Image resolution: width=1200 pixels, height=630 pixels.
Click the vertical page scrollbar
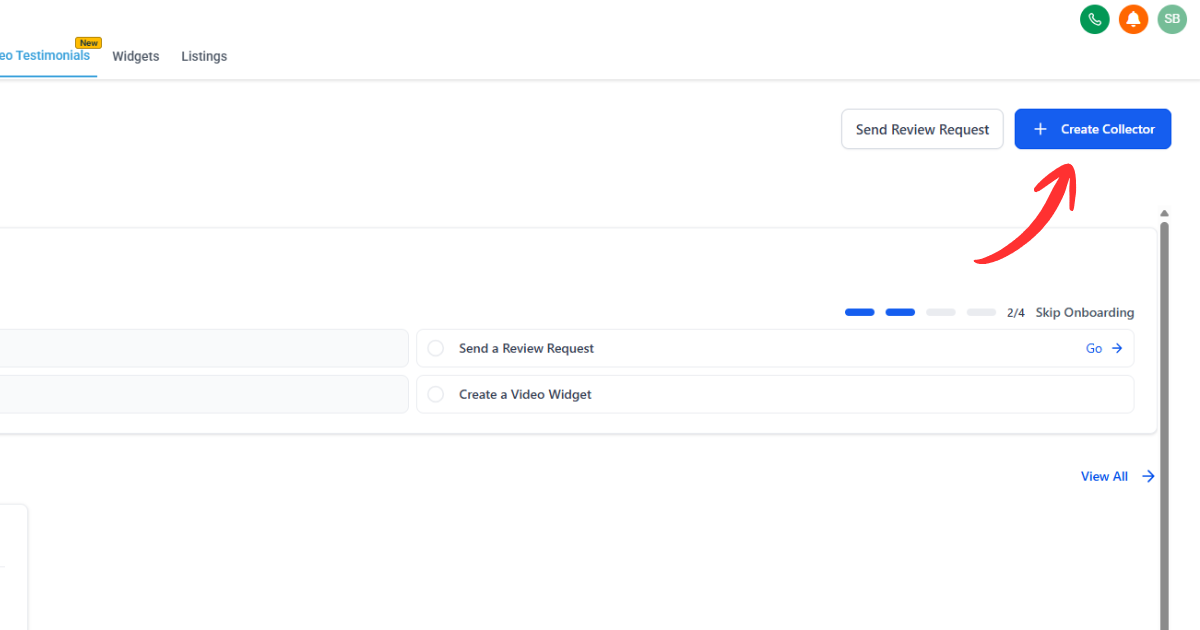coord(1164,425)
